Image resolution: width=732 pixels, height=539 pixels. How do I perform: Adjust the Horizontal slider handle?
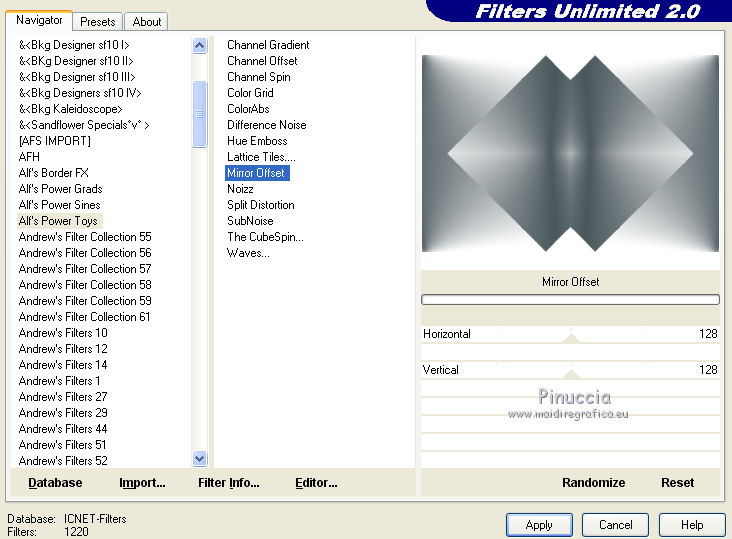pos(570,338)
